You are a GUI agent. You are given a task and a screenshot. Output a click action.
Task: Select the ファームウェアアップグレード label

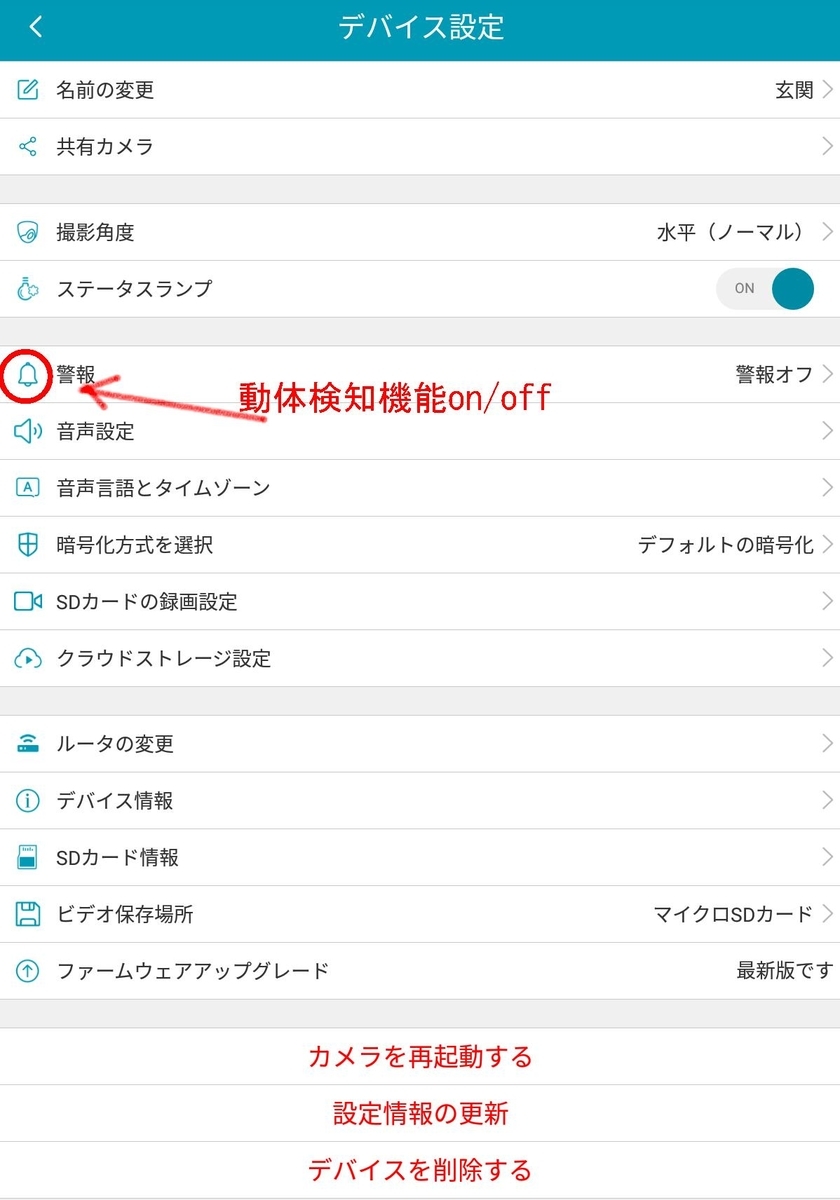point(193,971)
